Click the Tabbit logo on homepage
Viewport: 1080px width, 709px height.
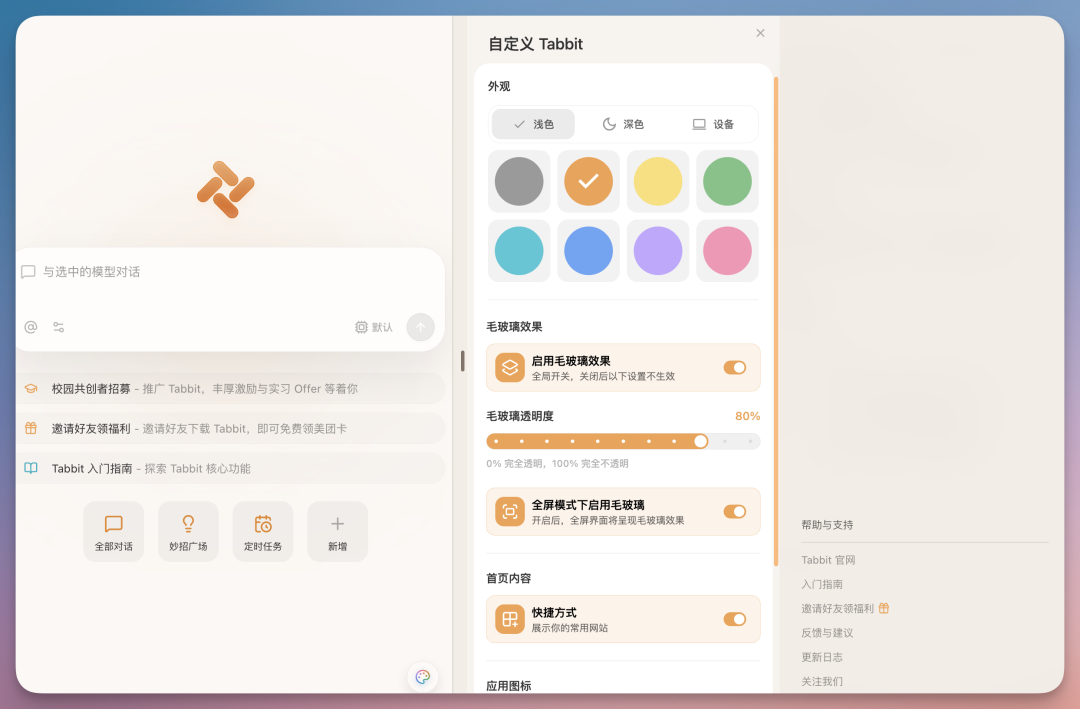click(x=226, y=189)
